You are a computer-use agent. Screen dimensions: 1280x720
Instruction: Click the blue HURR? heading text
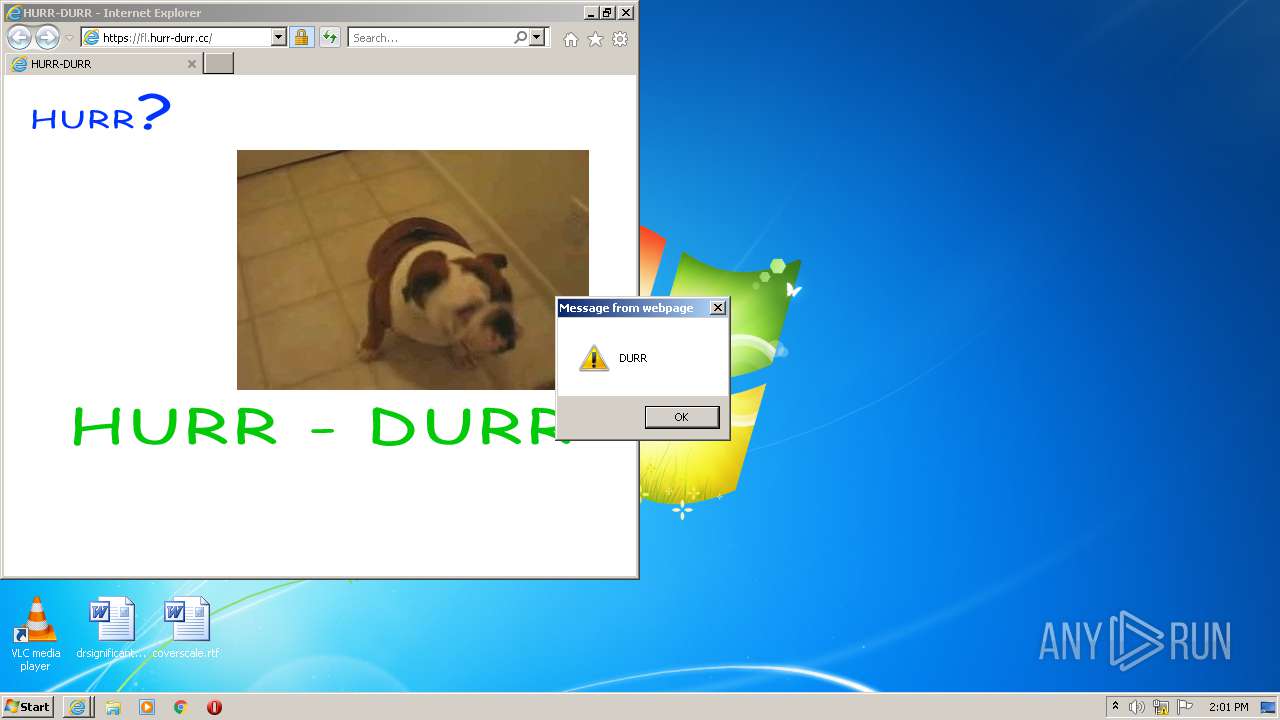tap(101, 114)
